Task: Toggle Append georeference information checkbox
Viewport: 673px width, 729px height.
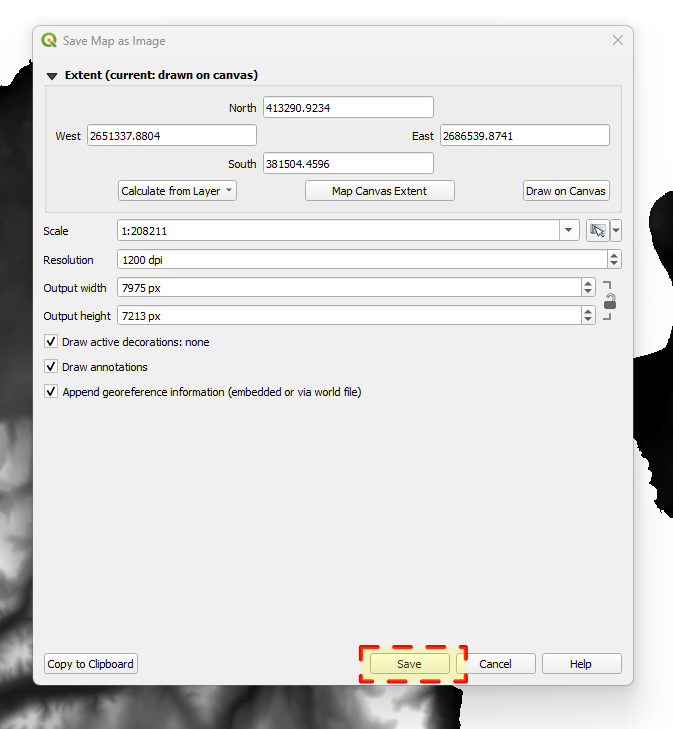Action: tap(51, 391)
